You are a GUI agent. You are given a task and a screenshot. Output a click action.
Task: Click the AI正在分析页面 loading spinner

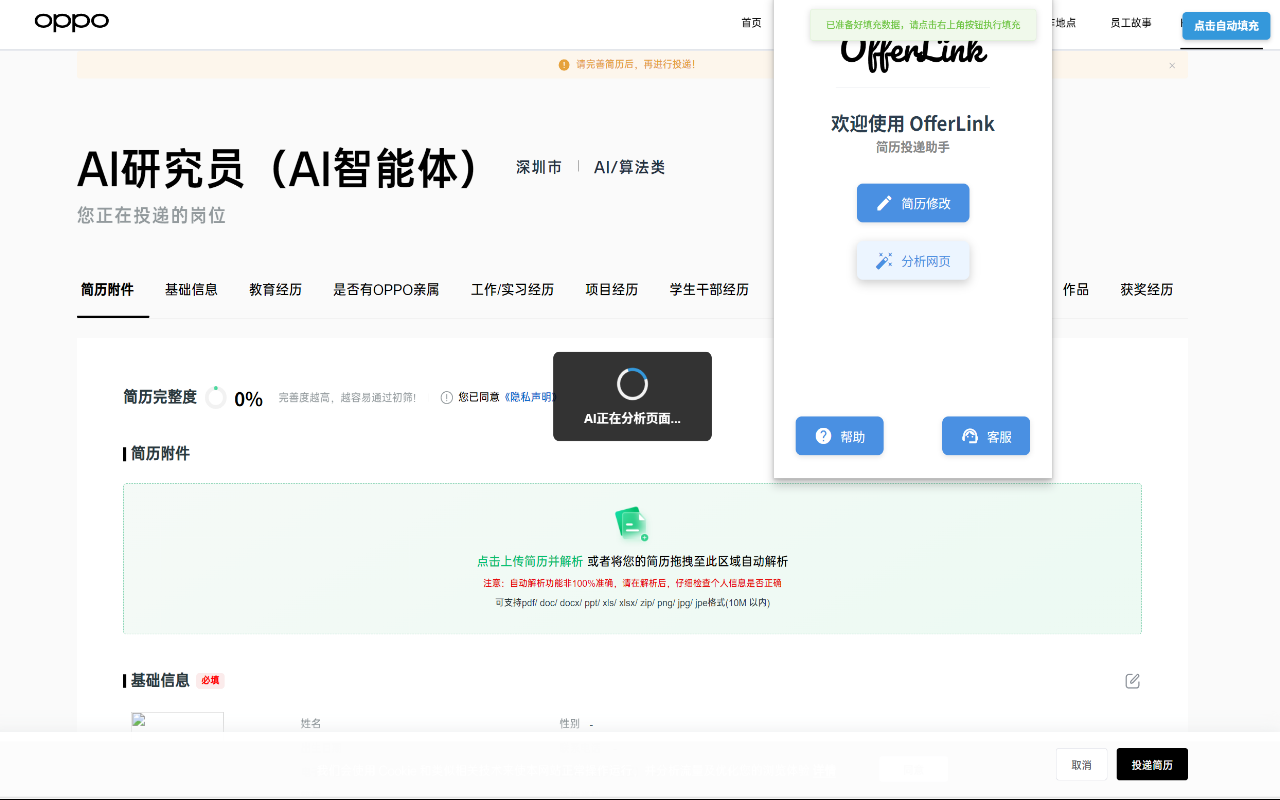click(632, 384)
